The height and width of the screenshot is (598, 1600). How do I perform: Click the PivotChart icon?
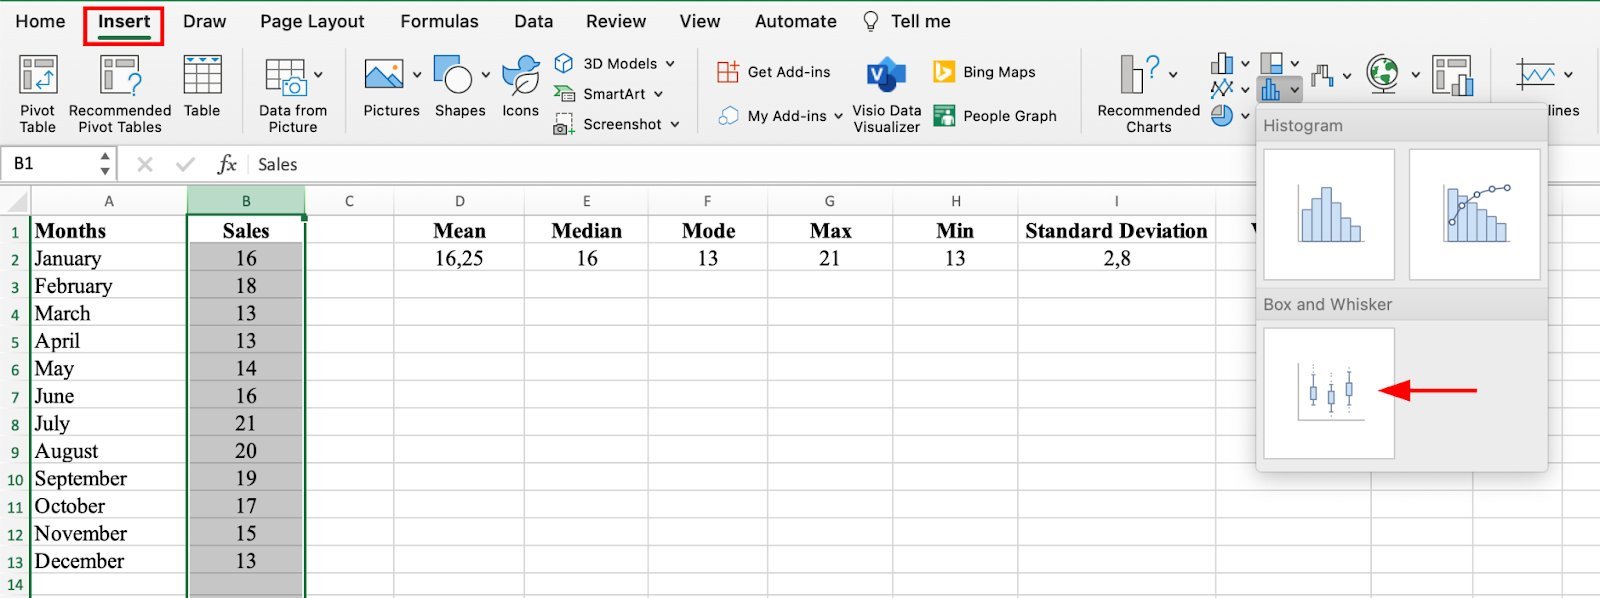point(1451,75)
